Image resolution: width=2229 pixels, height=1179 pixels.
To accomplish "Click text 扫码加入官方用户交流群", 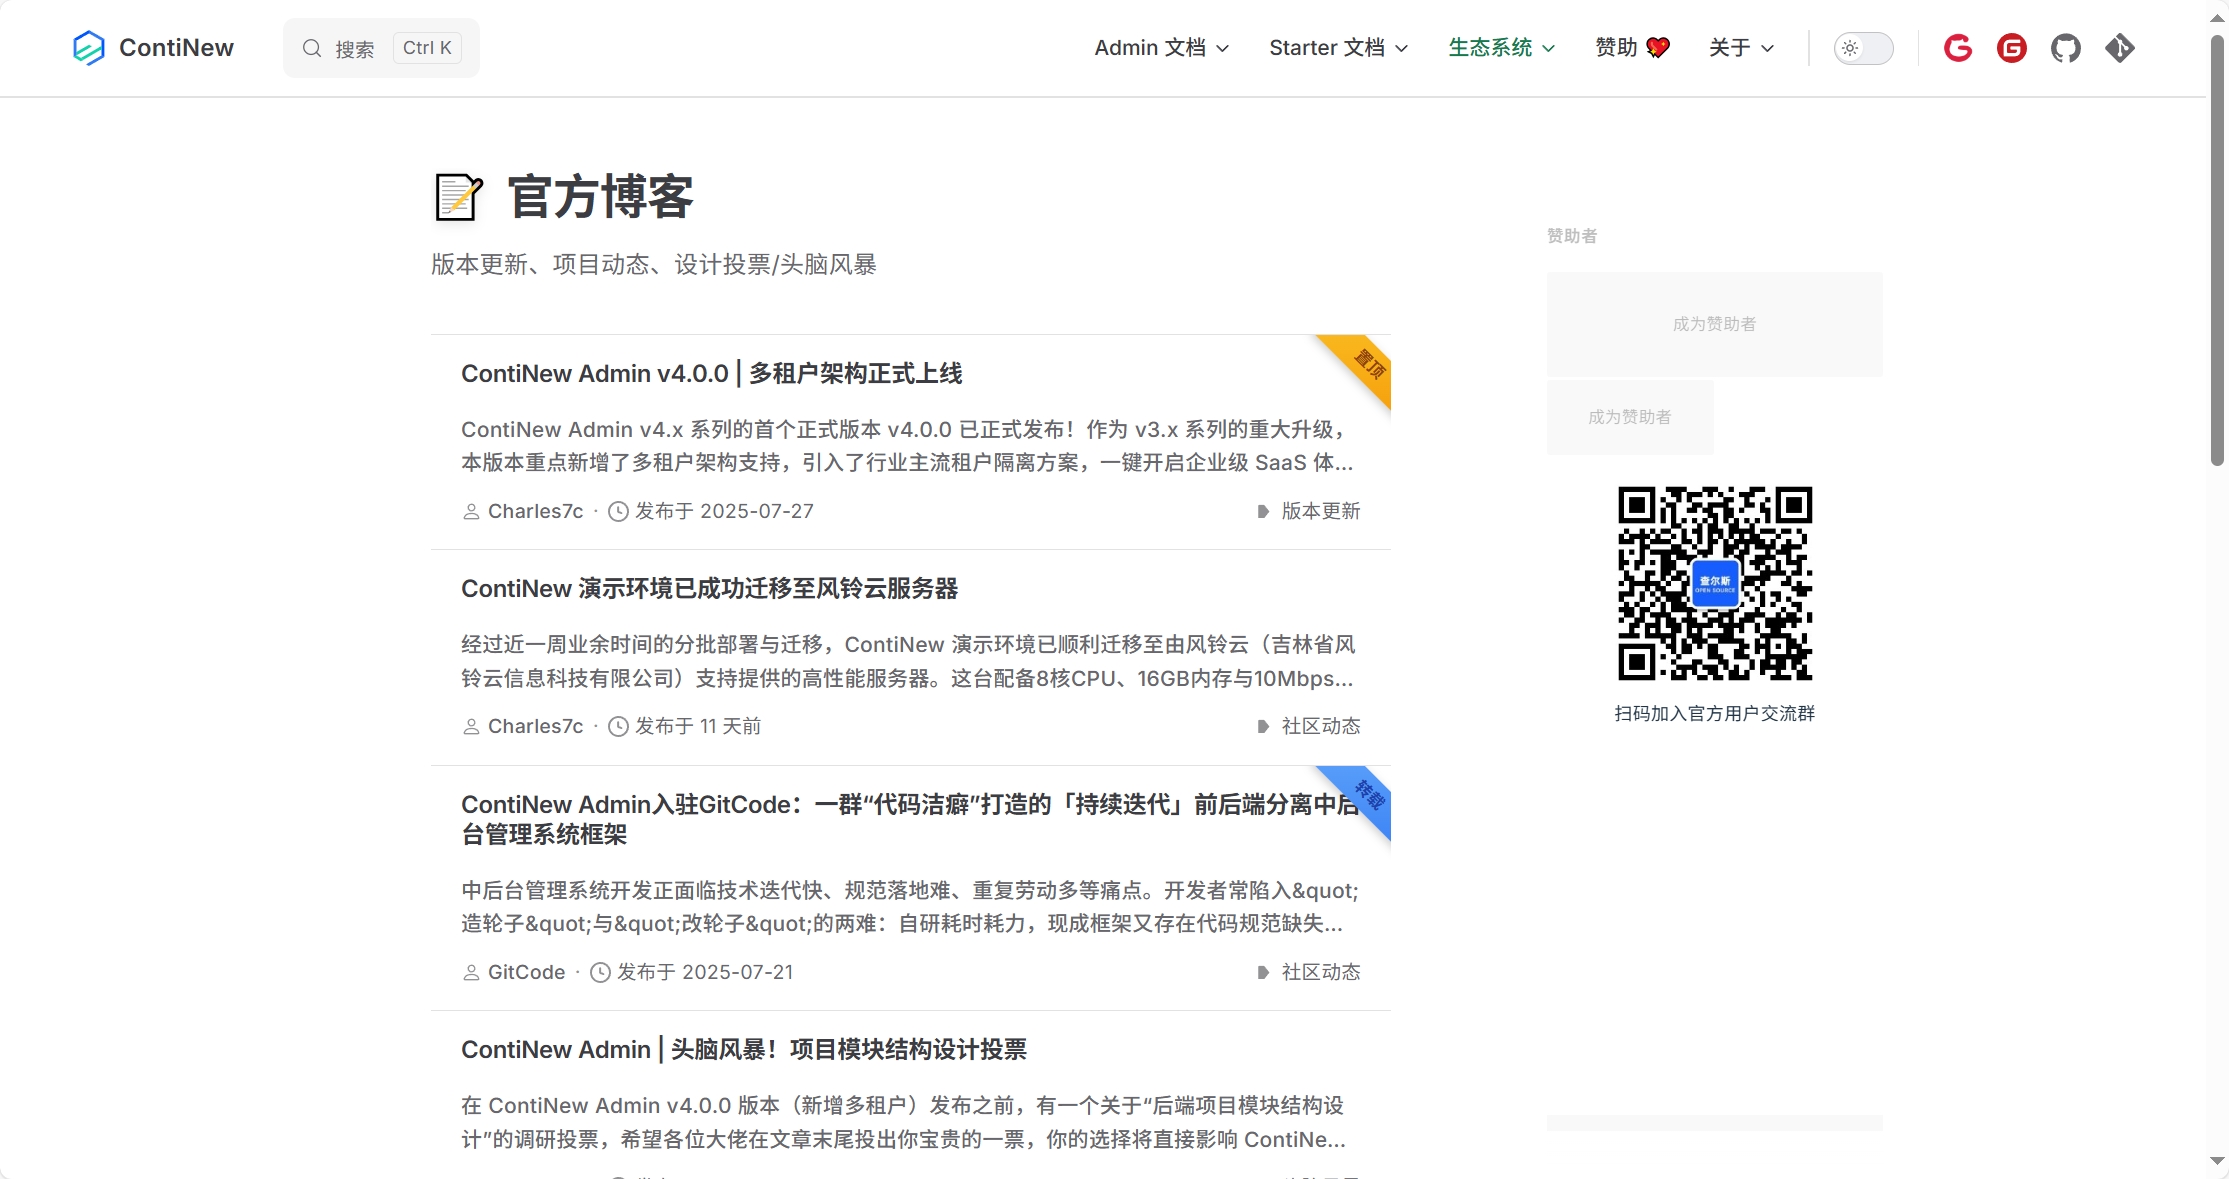I will pyautogui.click(x=1714, y=714).
